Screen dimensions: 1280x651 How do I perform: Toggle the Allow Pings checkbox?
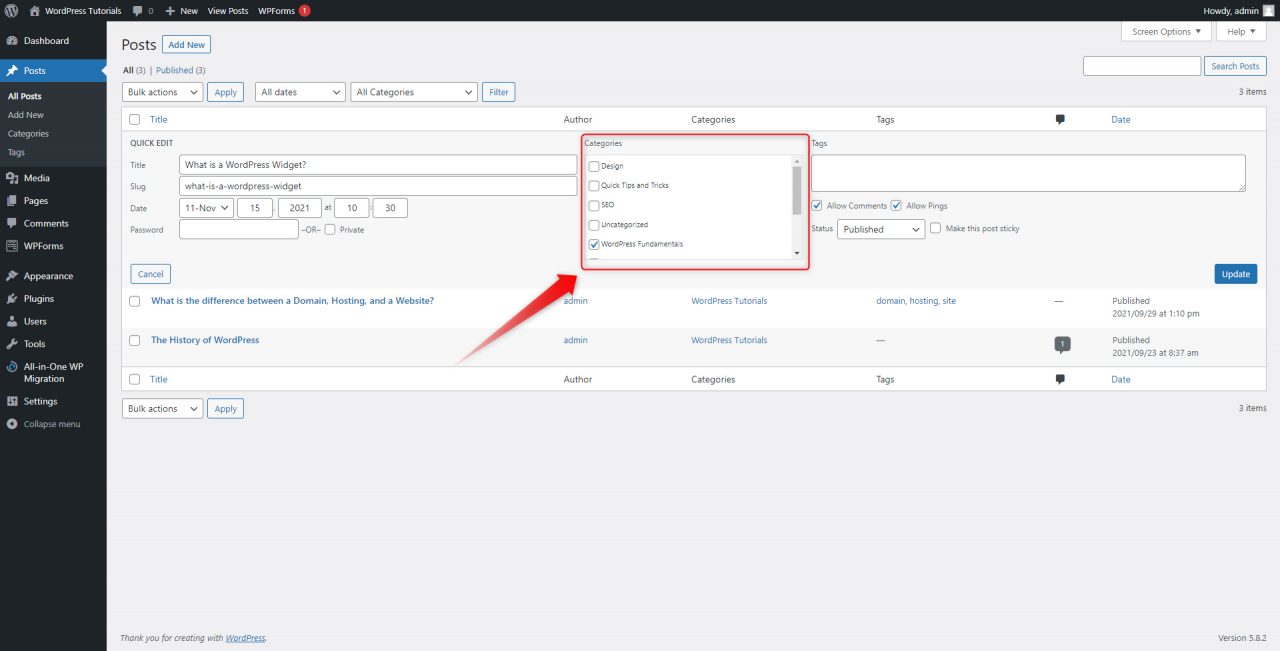click(896, 206)
